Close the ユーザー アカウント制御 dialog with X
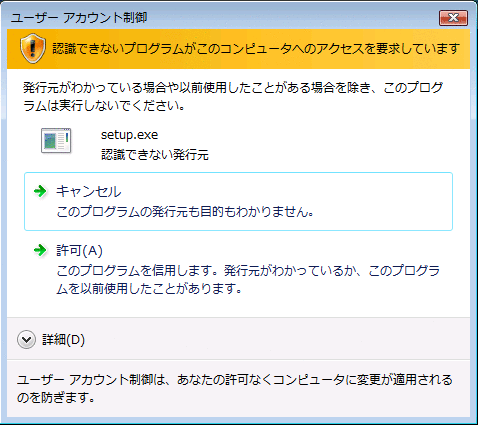 (x=453, y=18)
